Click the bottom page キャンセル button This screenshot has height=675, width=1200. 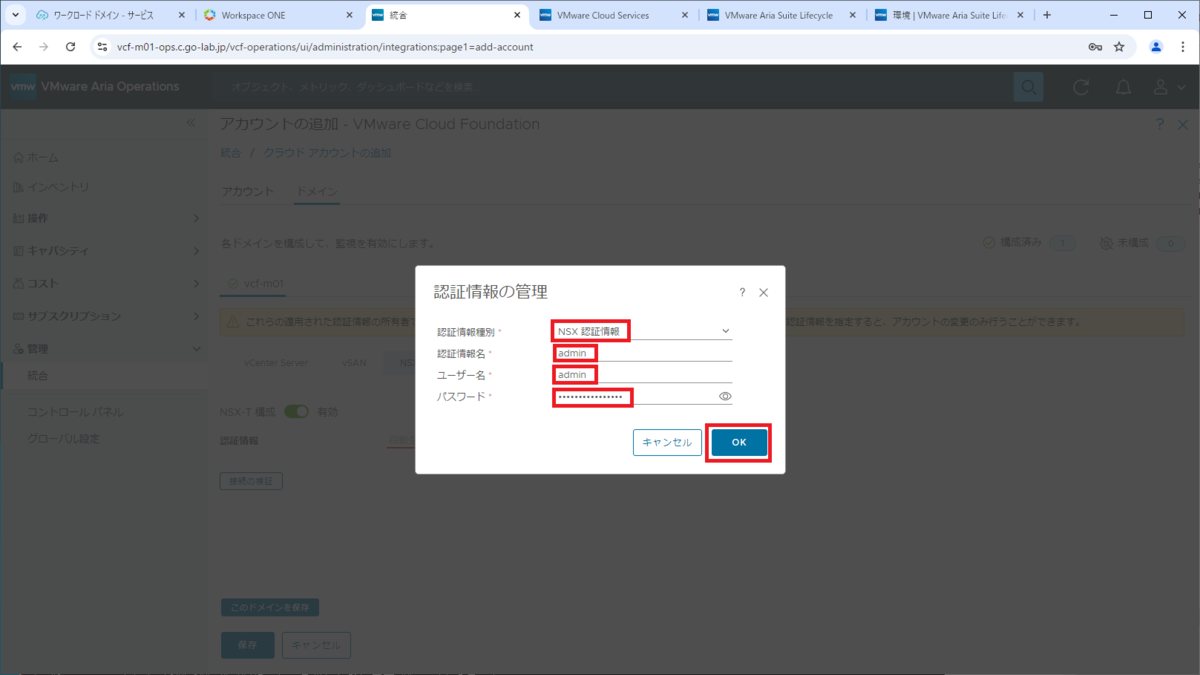point(316,645)
